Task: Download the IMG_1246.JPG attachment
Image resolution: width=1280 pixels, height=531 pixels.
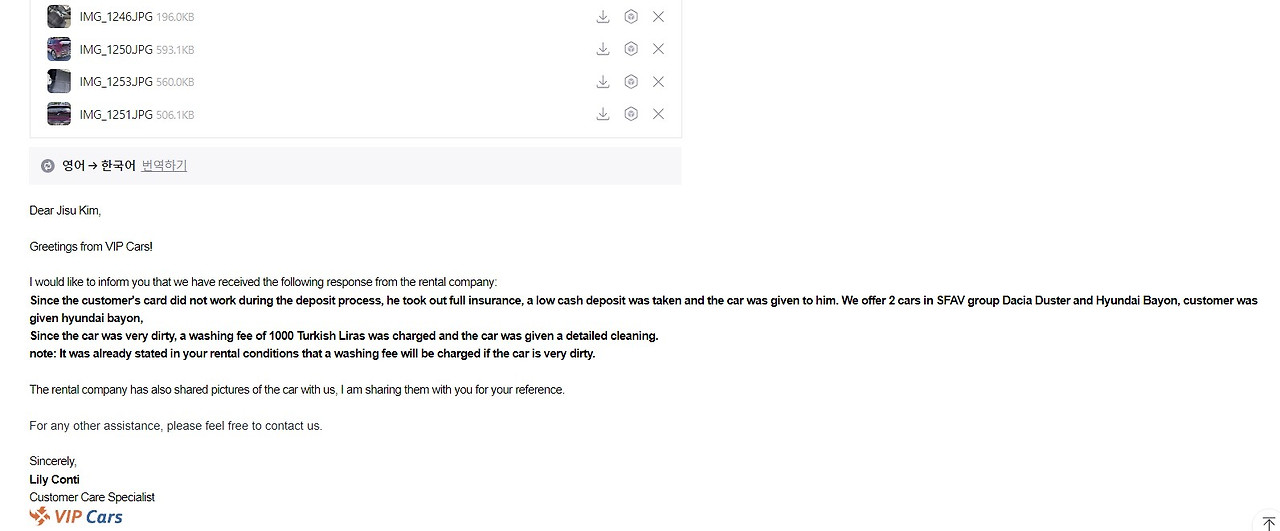Action: 603,16
